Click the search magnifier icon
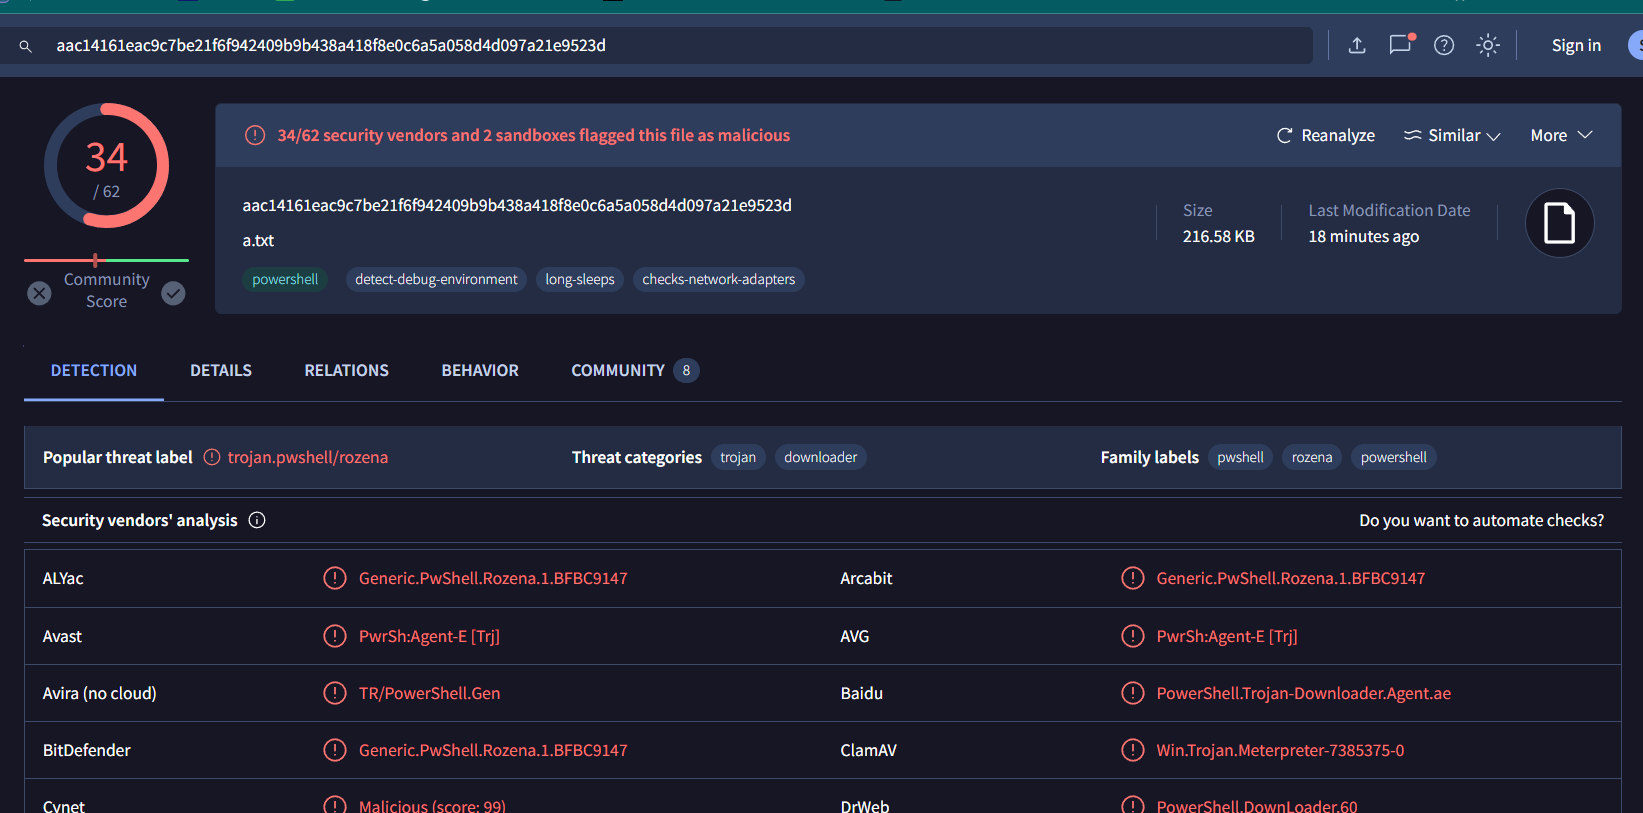Viewport: 1643px width, 813px height. 26,46
